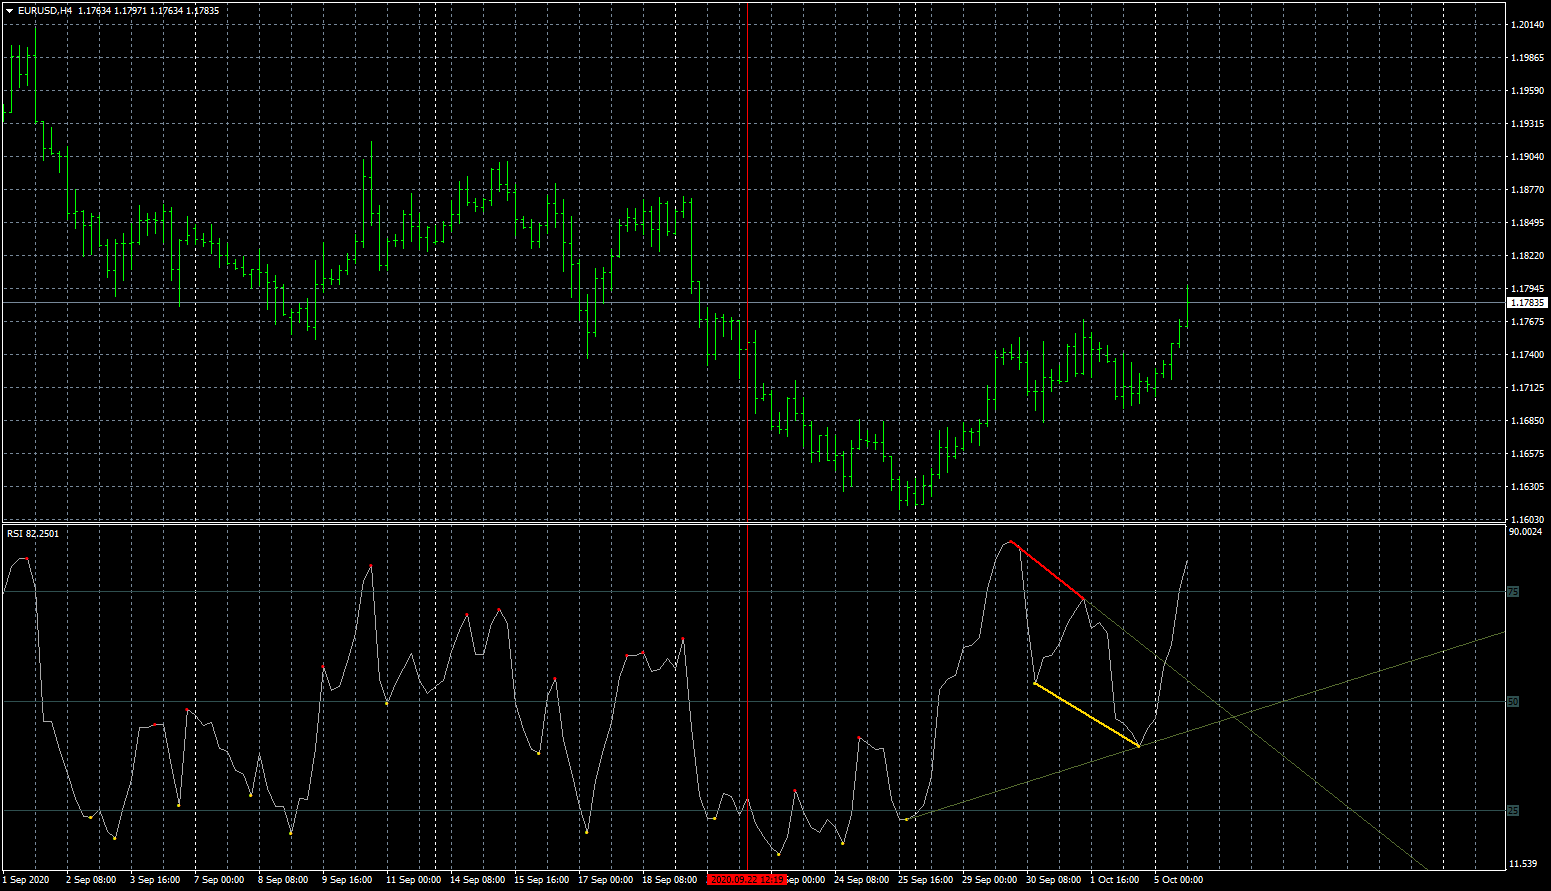The width and height of the screenshot is (1551, 891).
Task: Click the triangle icon beside EURUSD,H4
Action: pyautogui.click(x=9, y=11)
